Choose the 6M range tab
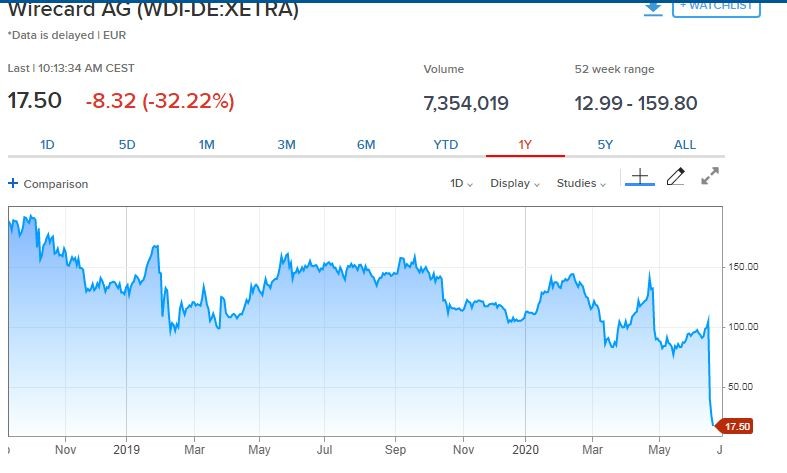This screenshot has height=473, width=787. tap(366, 145)
